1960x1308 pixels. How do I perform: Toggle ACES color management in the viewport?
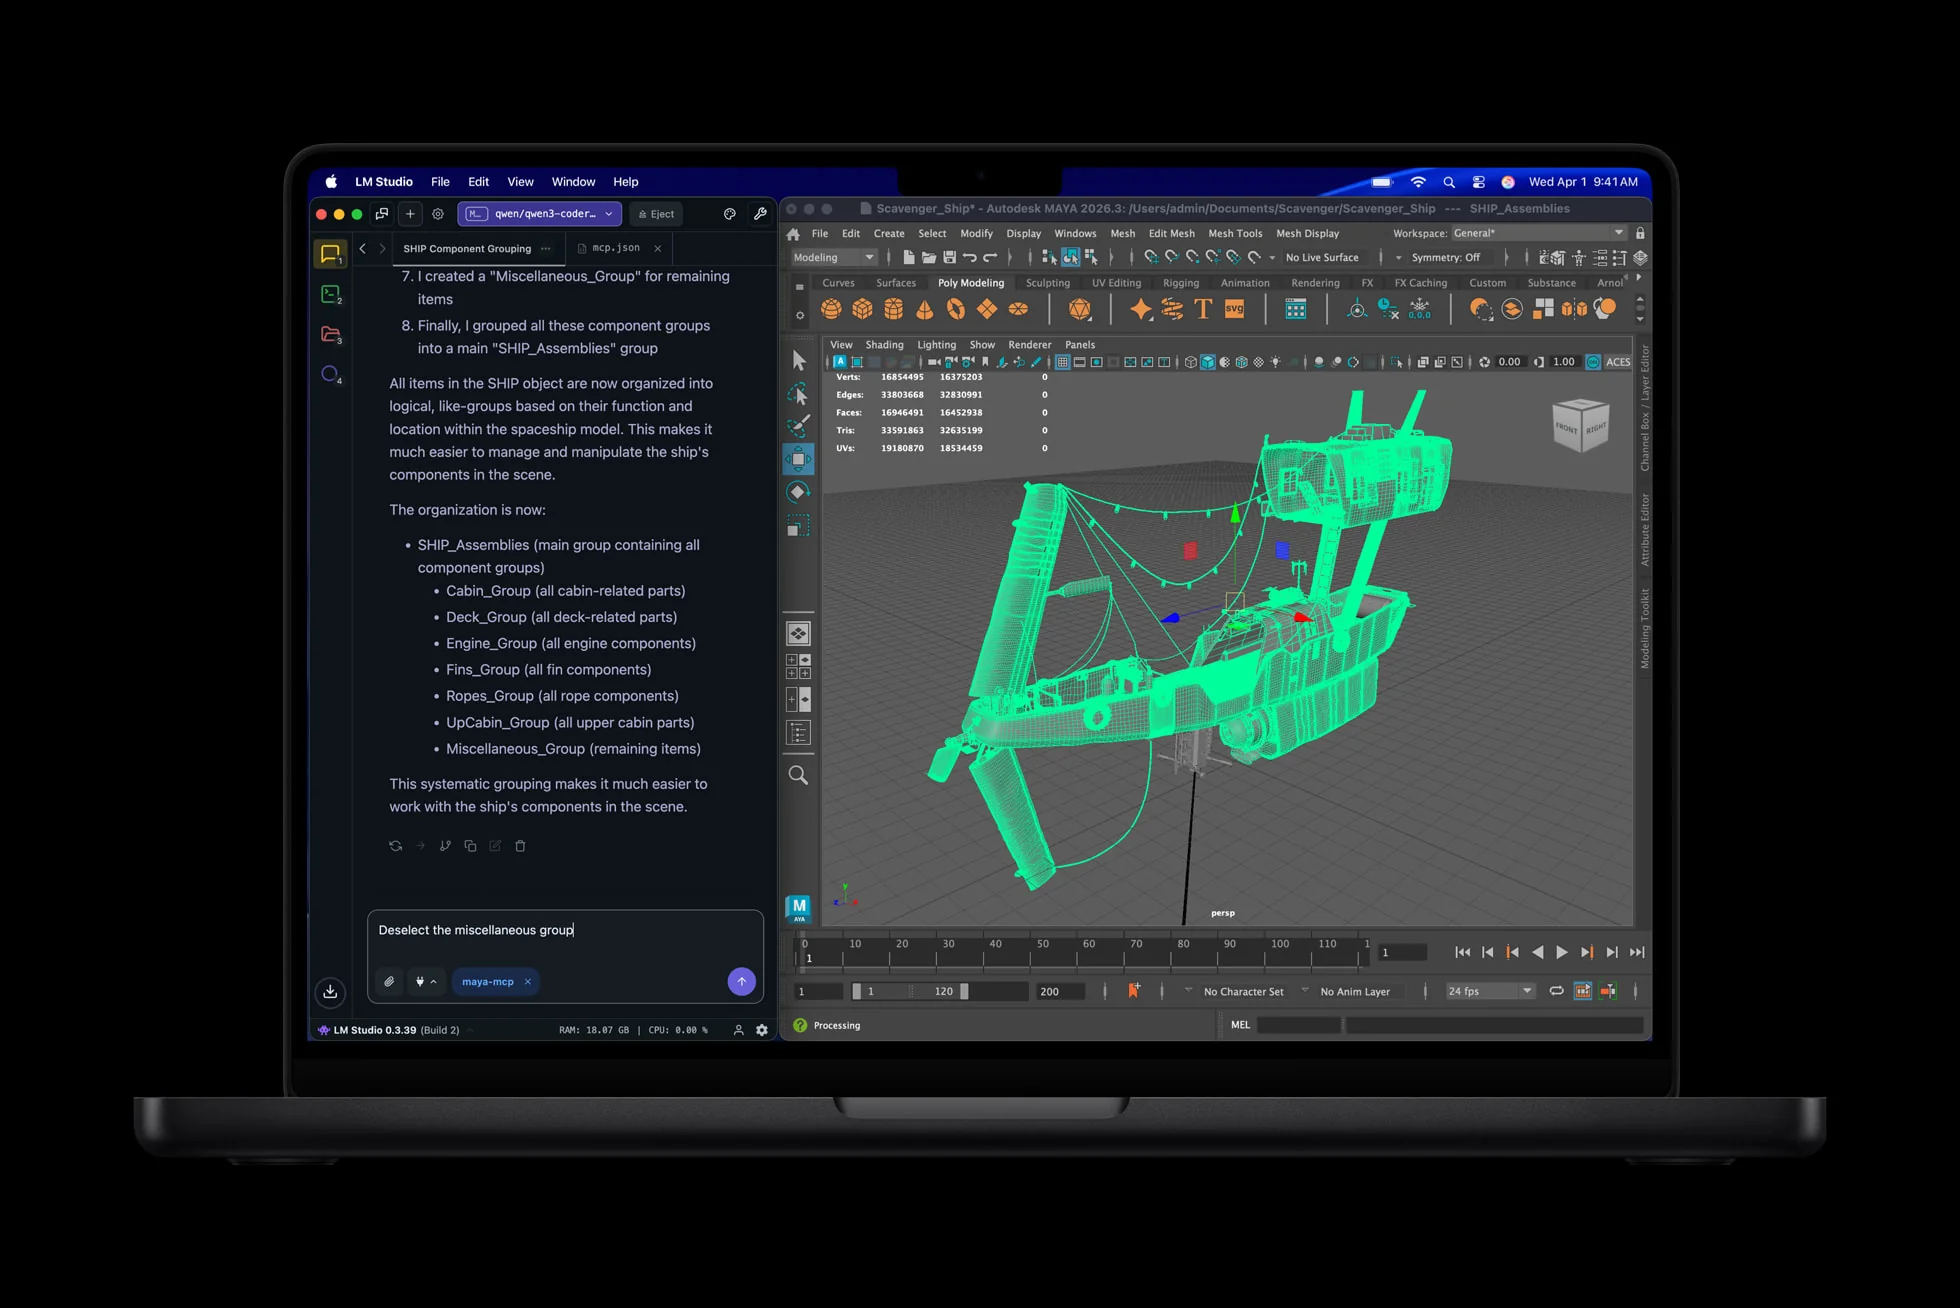pyautogui.click(x=1594, y=362)
